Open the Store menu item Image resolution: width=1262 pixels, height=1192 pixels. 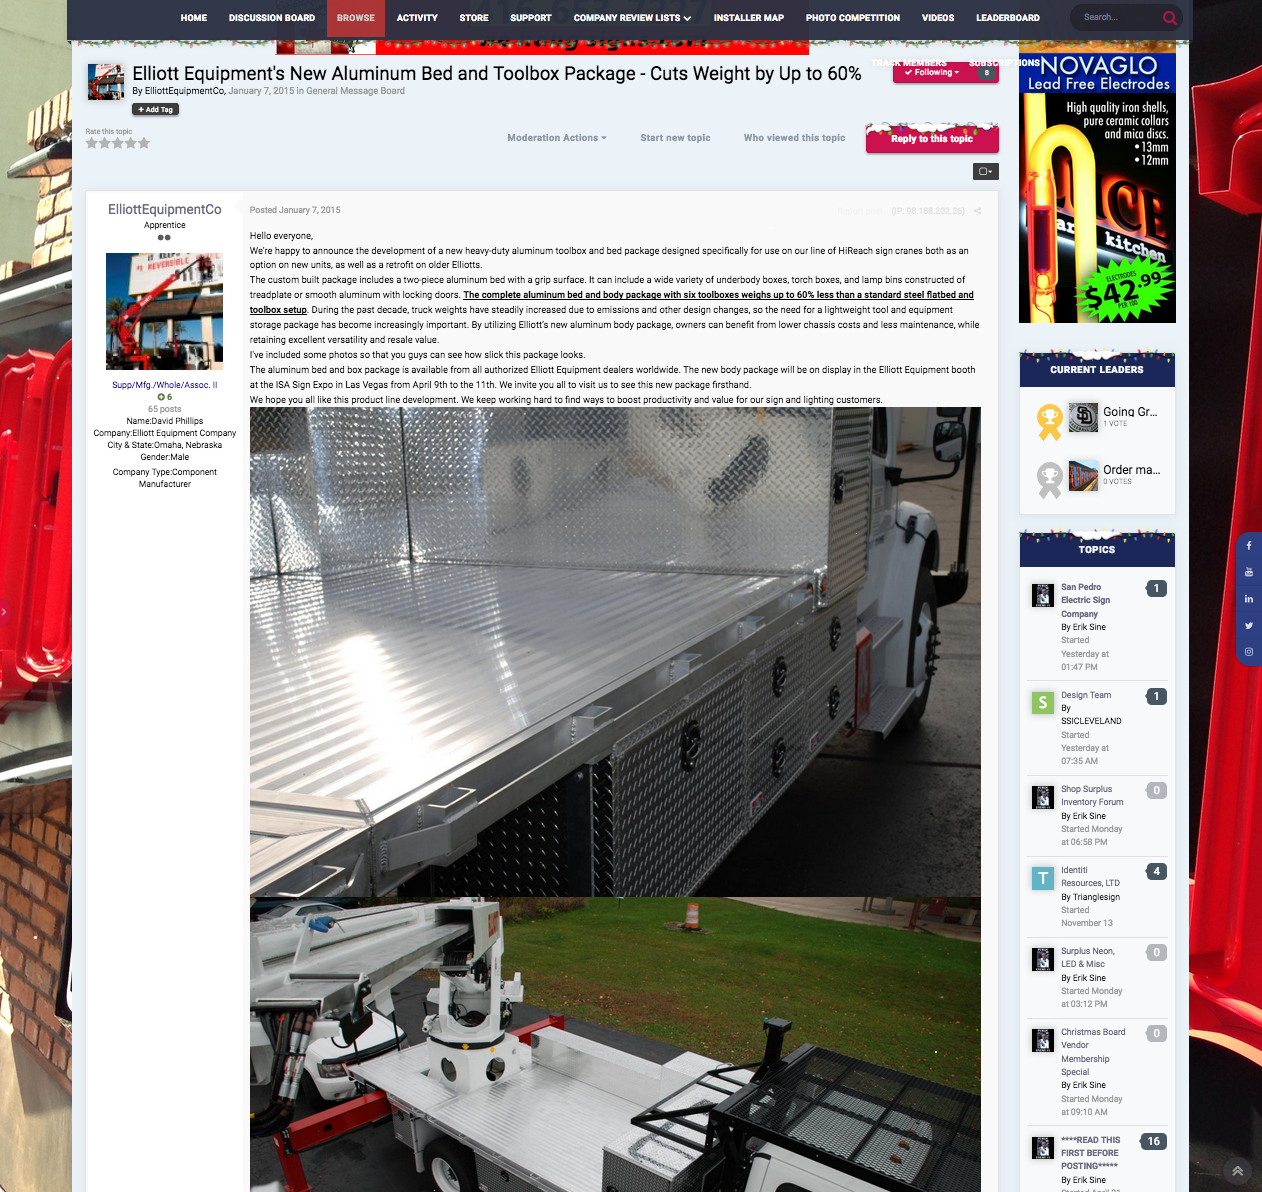click(x=474, y=18)
